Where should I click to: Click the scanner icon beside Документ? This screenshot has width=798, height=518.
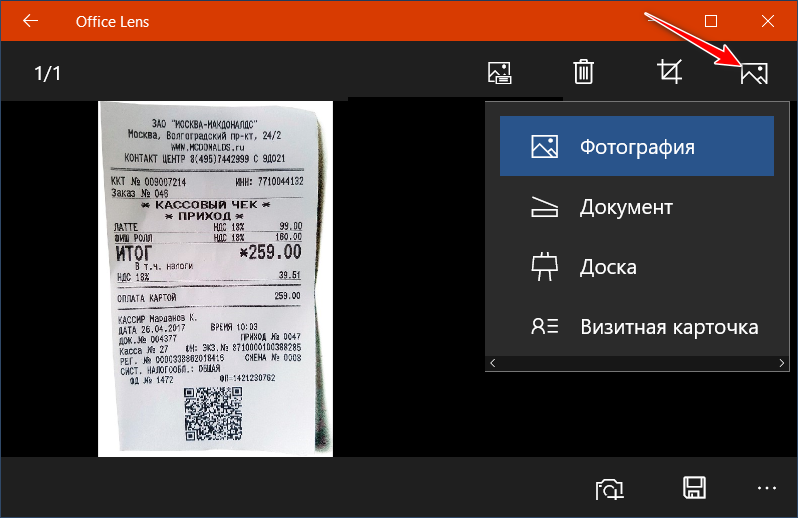pos(544,207)
